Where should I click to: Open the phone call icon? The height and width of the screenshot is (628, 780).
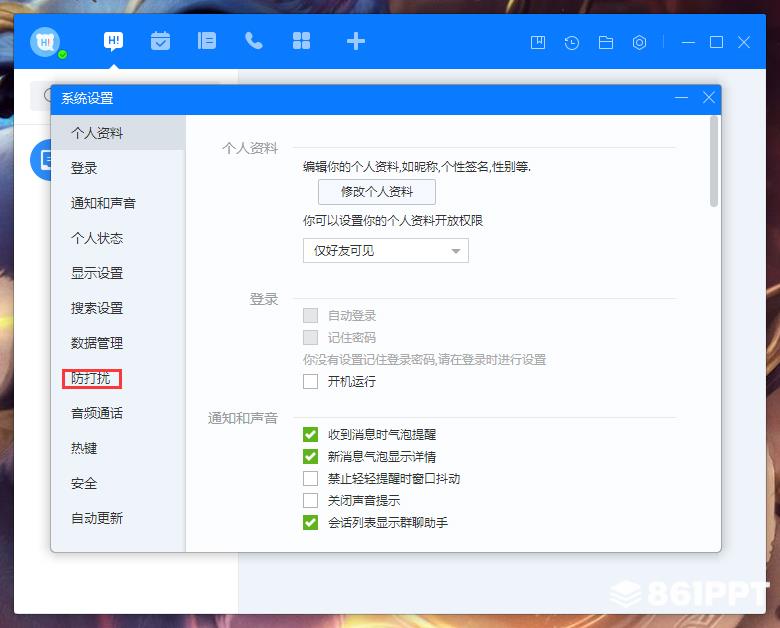tap(254, 41)
